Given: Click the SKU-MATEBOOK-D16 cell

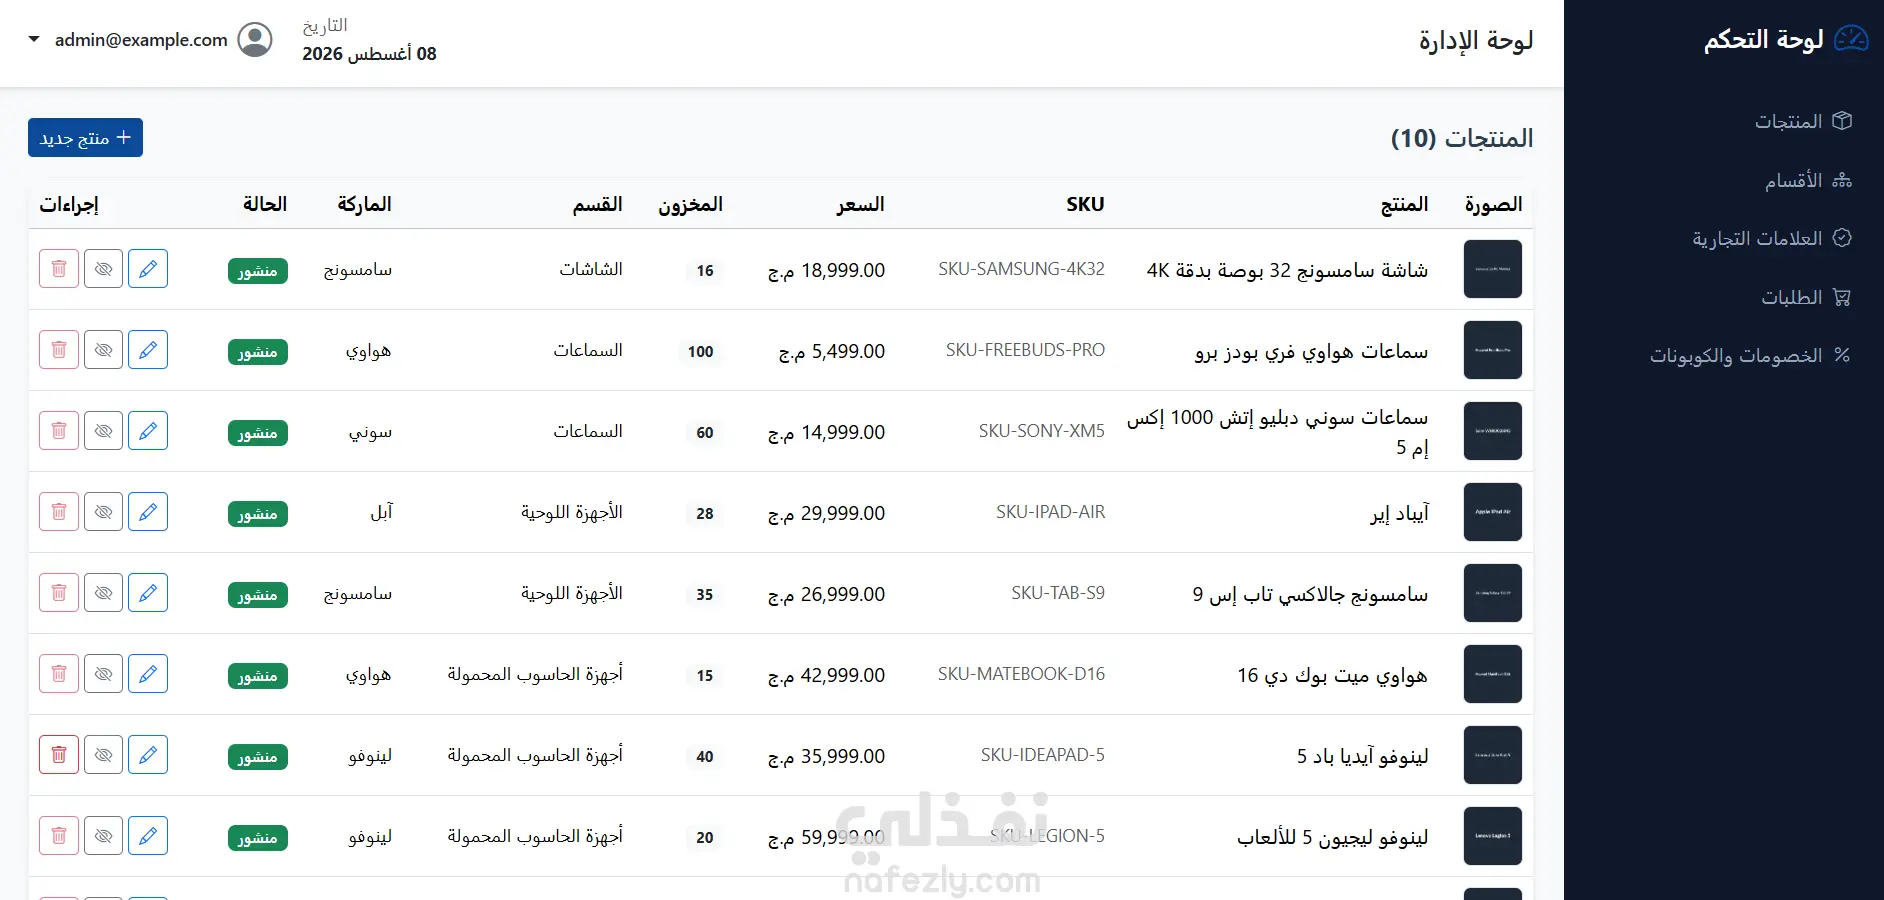Looking at the screenshot, I should (1021, 674).
